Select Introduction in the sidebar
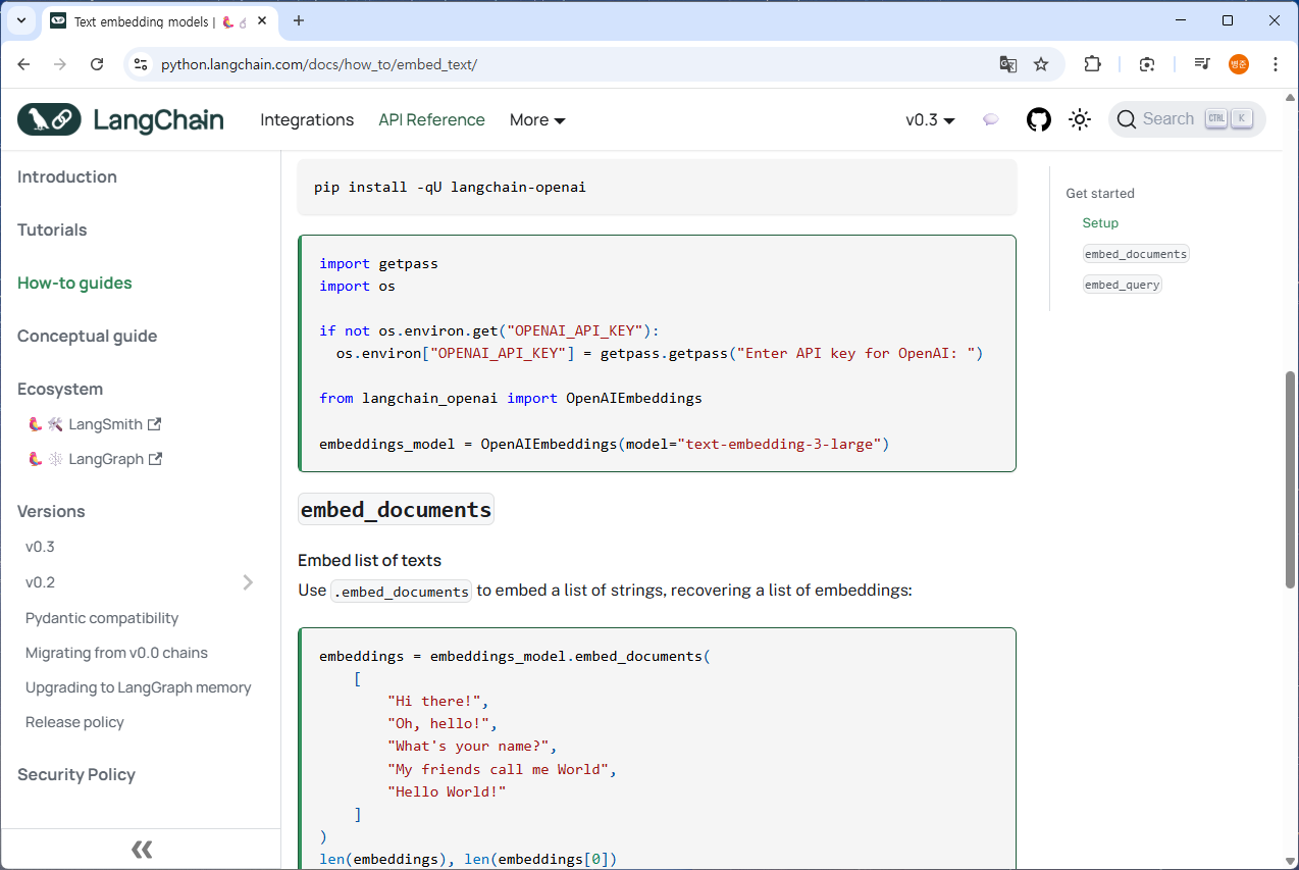This screenshot has height=870, width=1299. click(x=67, y=177)
